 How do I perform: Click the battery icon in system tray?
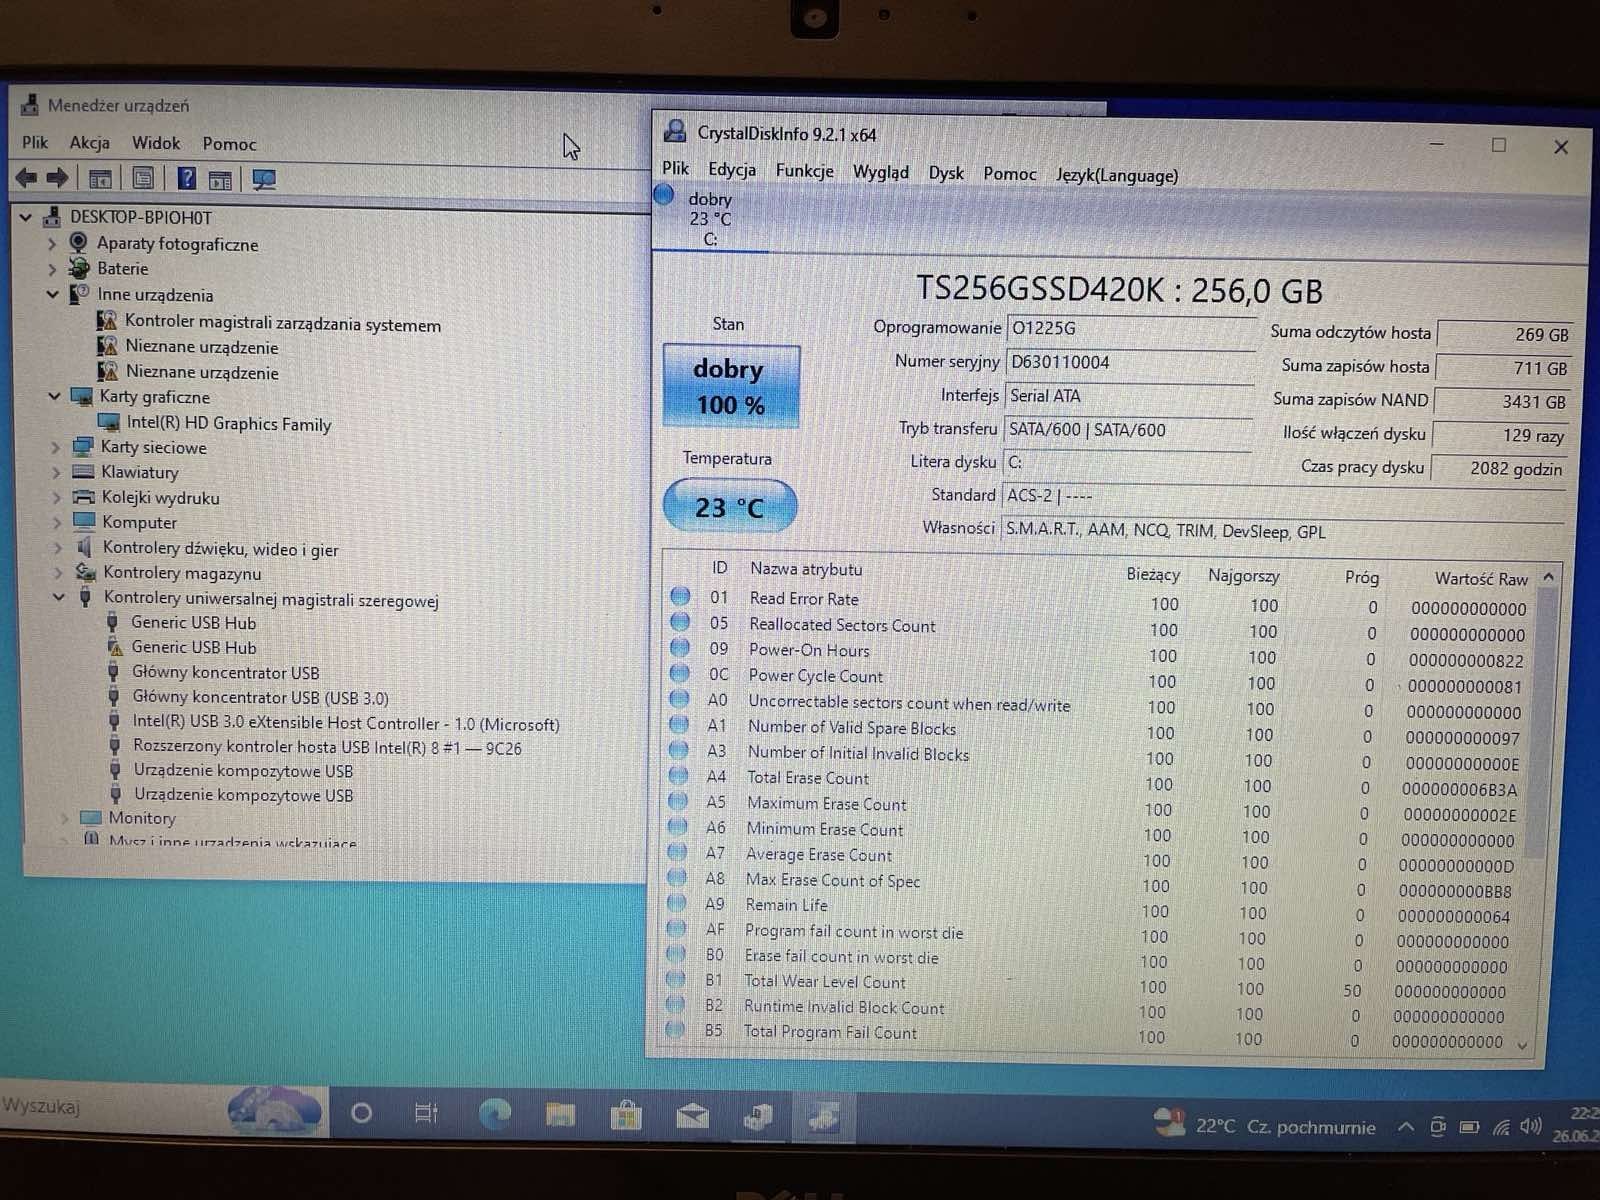click(x=1469, y=1128)
